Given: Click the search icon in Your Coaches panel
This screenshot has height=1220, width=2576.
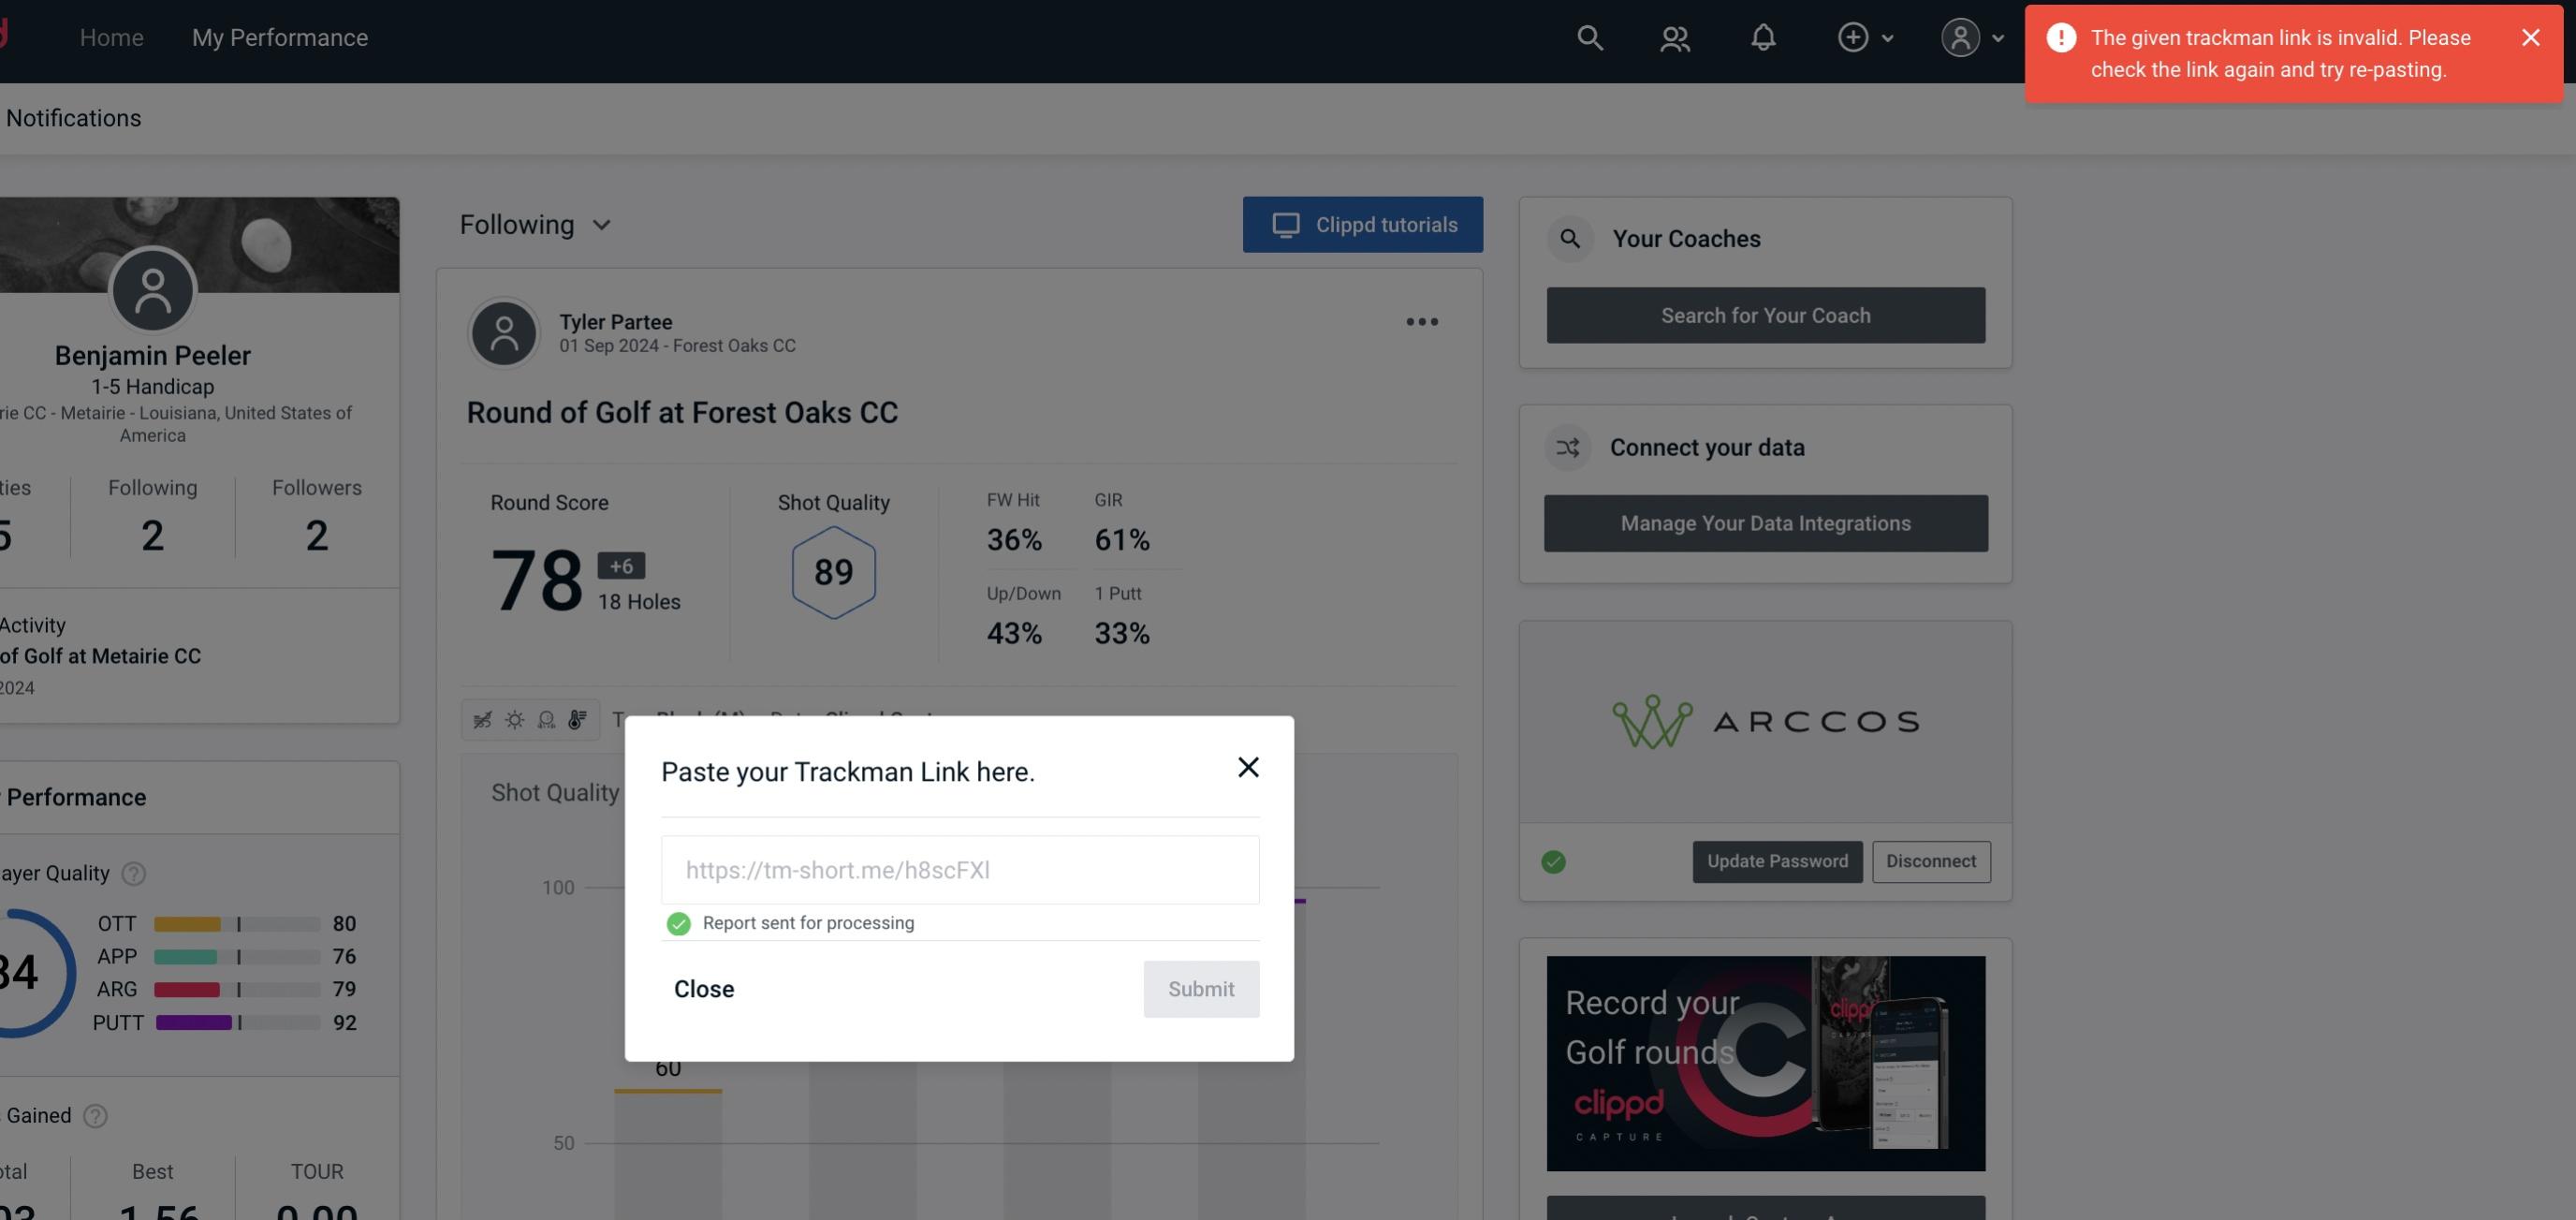Looking at the screenshot, I should (x=1571, y=237).
